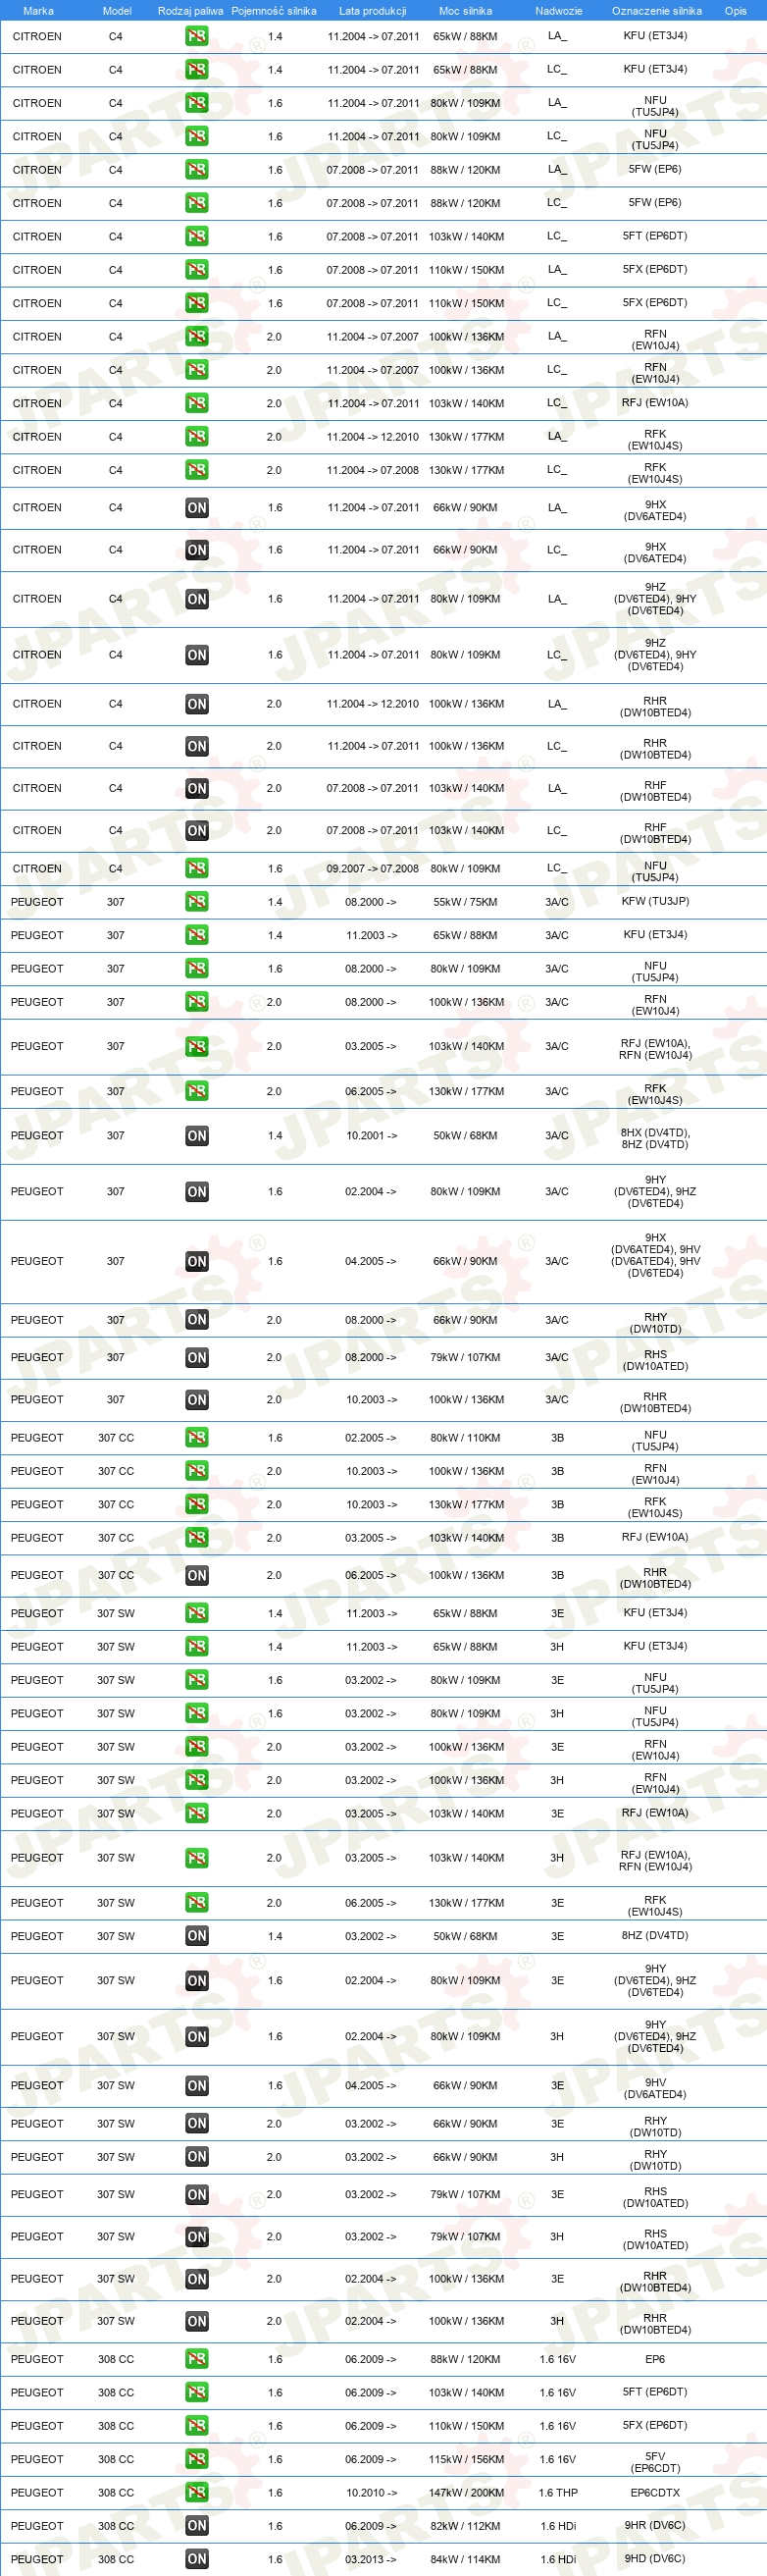The image size is (767, 2576).
Task: Click the '09.2007 -> 07.2008' production years cell
Action: (372, 869)
